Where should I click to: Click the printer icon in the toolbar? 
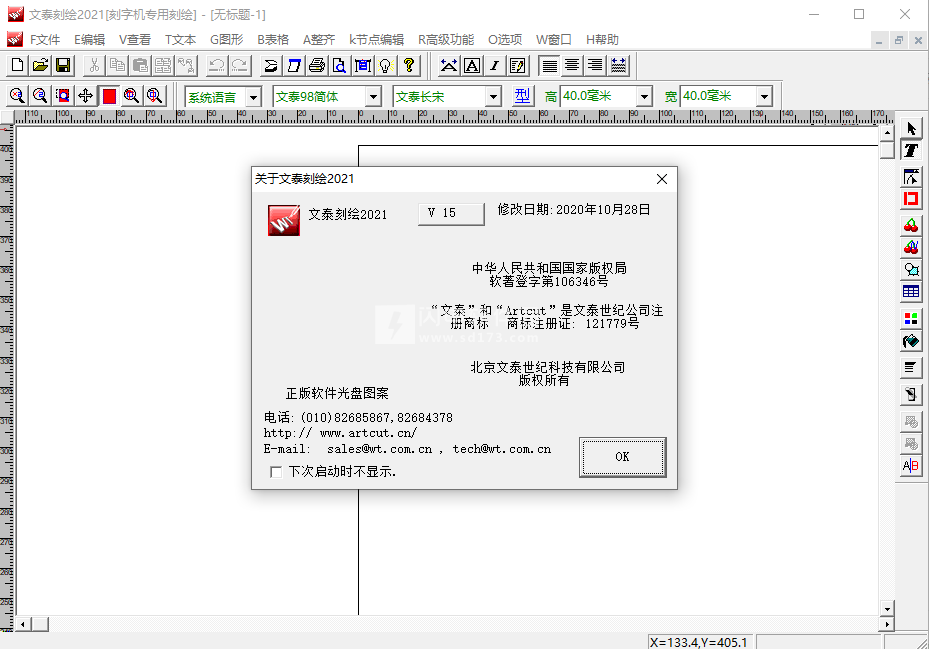coord(317,65)
